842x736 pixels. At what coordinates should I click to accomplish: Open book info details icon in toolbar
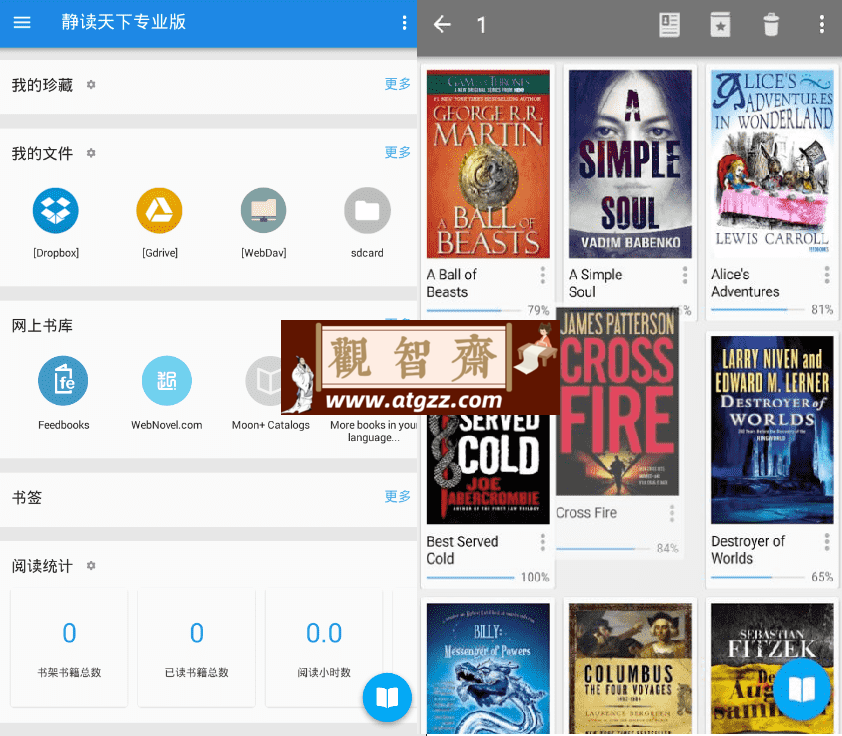click(x=670, y=25)
